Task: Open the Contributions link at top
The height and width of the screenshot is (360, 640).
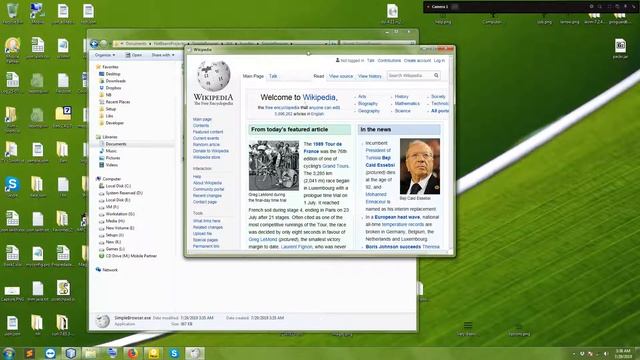Action: [389, 60]
